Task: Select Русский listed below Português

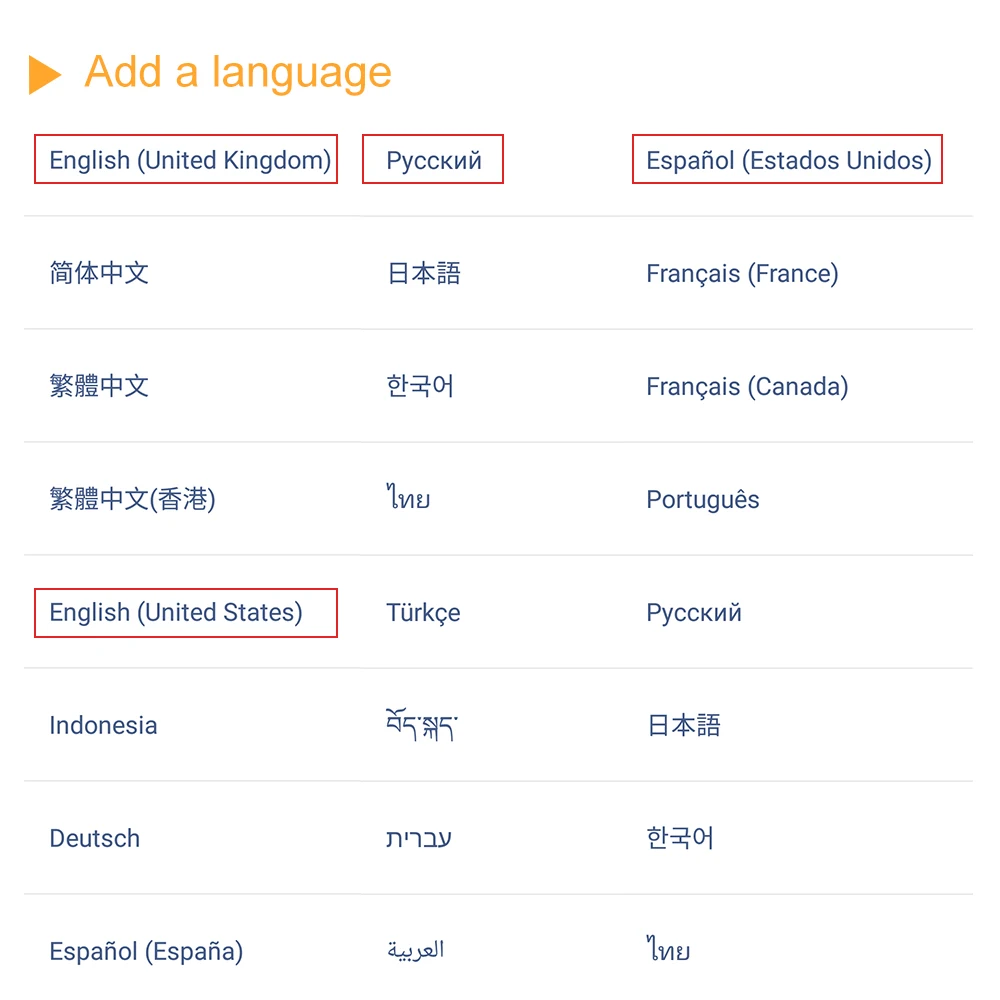Action: (694, 612)
